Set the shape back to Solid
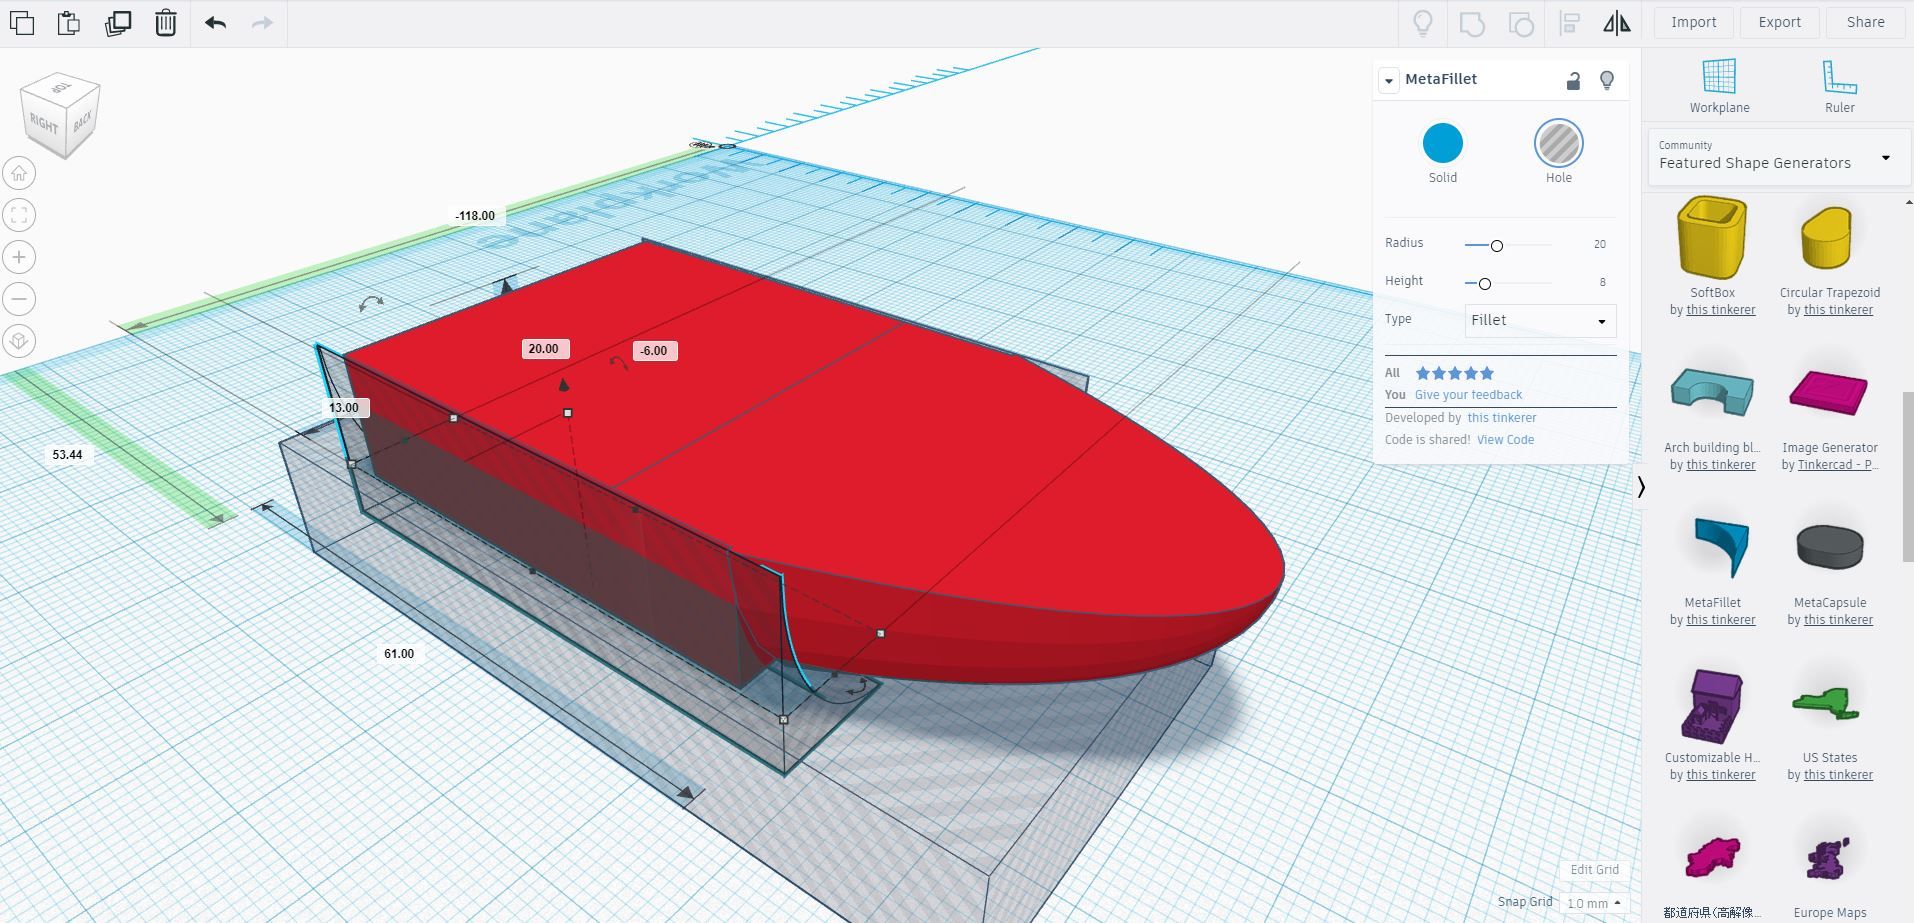 [x=1442, y=144]
